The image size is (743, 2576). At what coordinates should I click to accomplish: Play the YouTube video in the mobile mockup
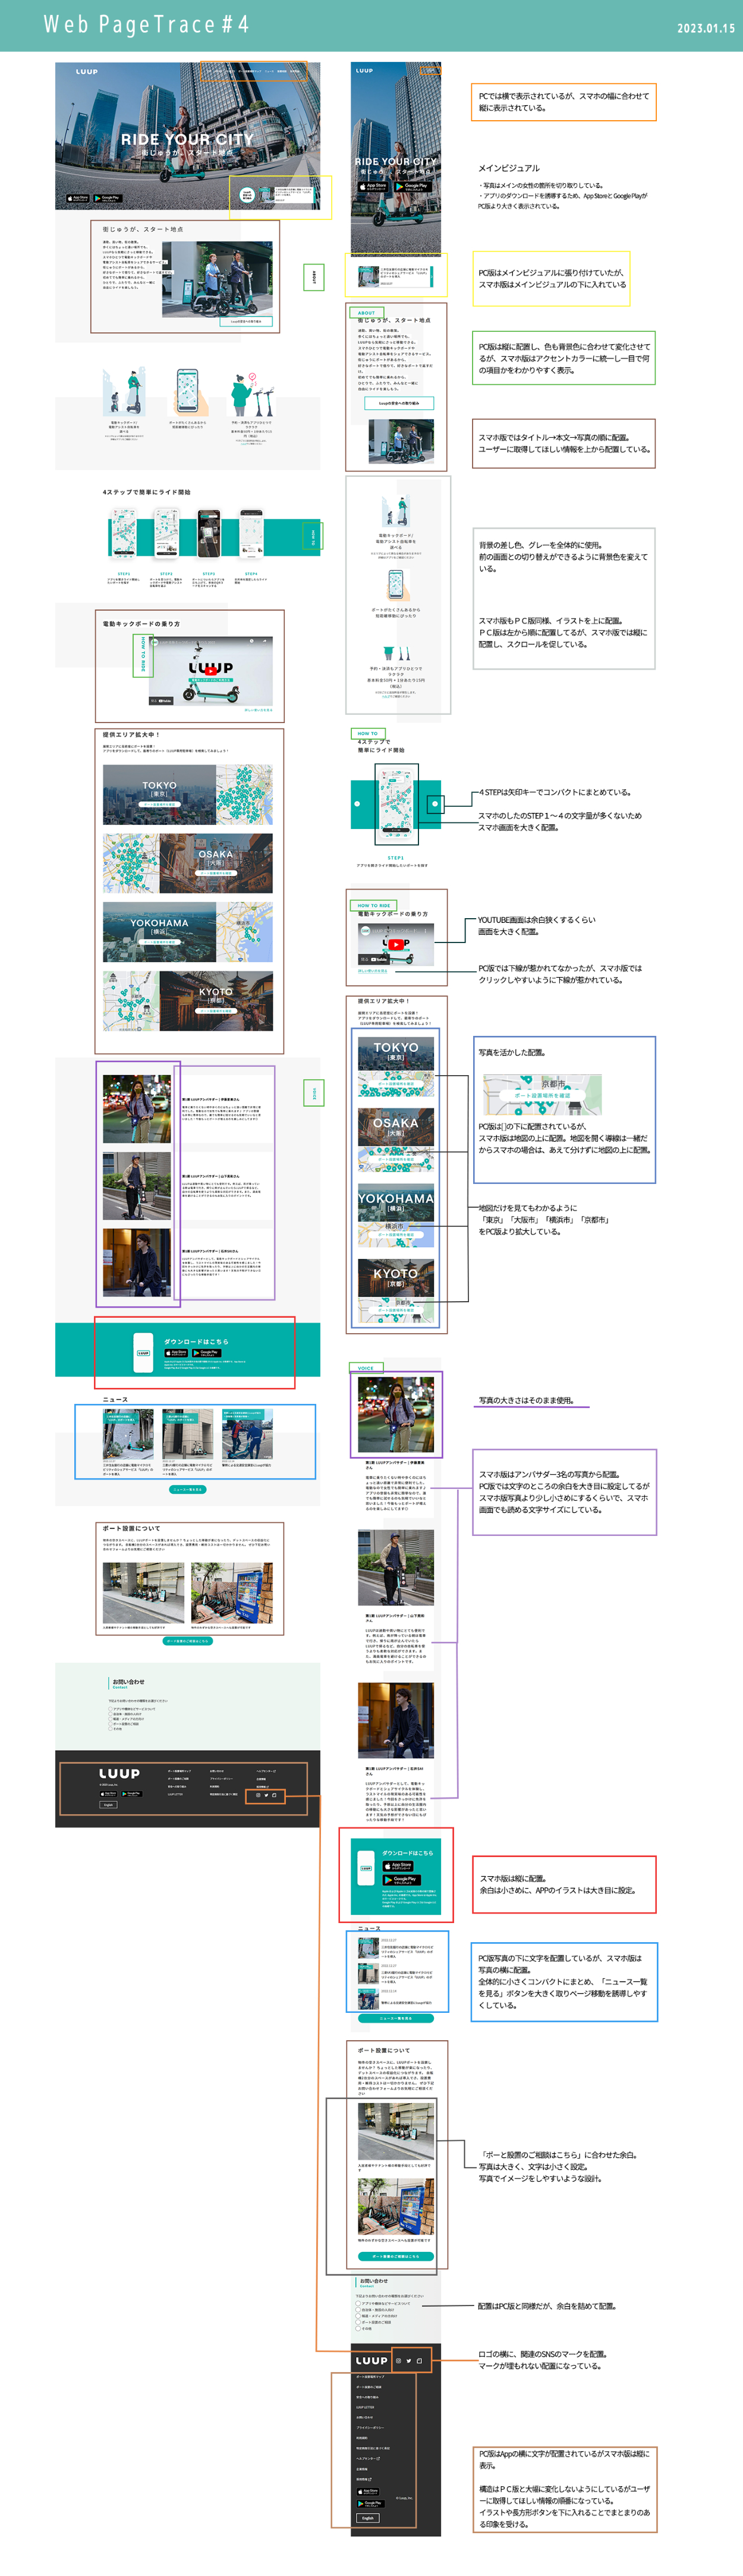tap(396, 944)
